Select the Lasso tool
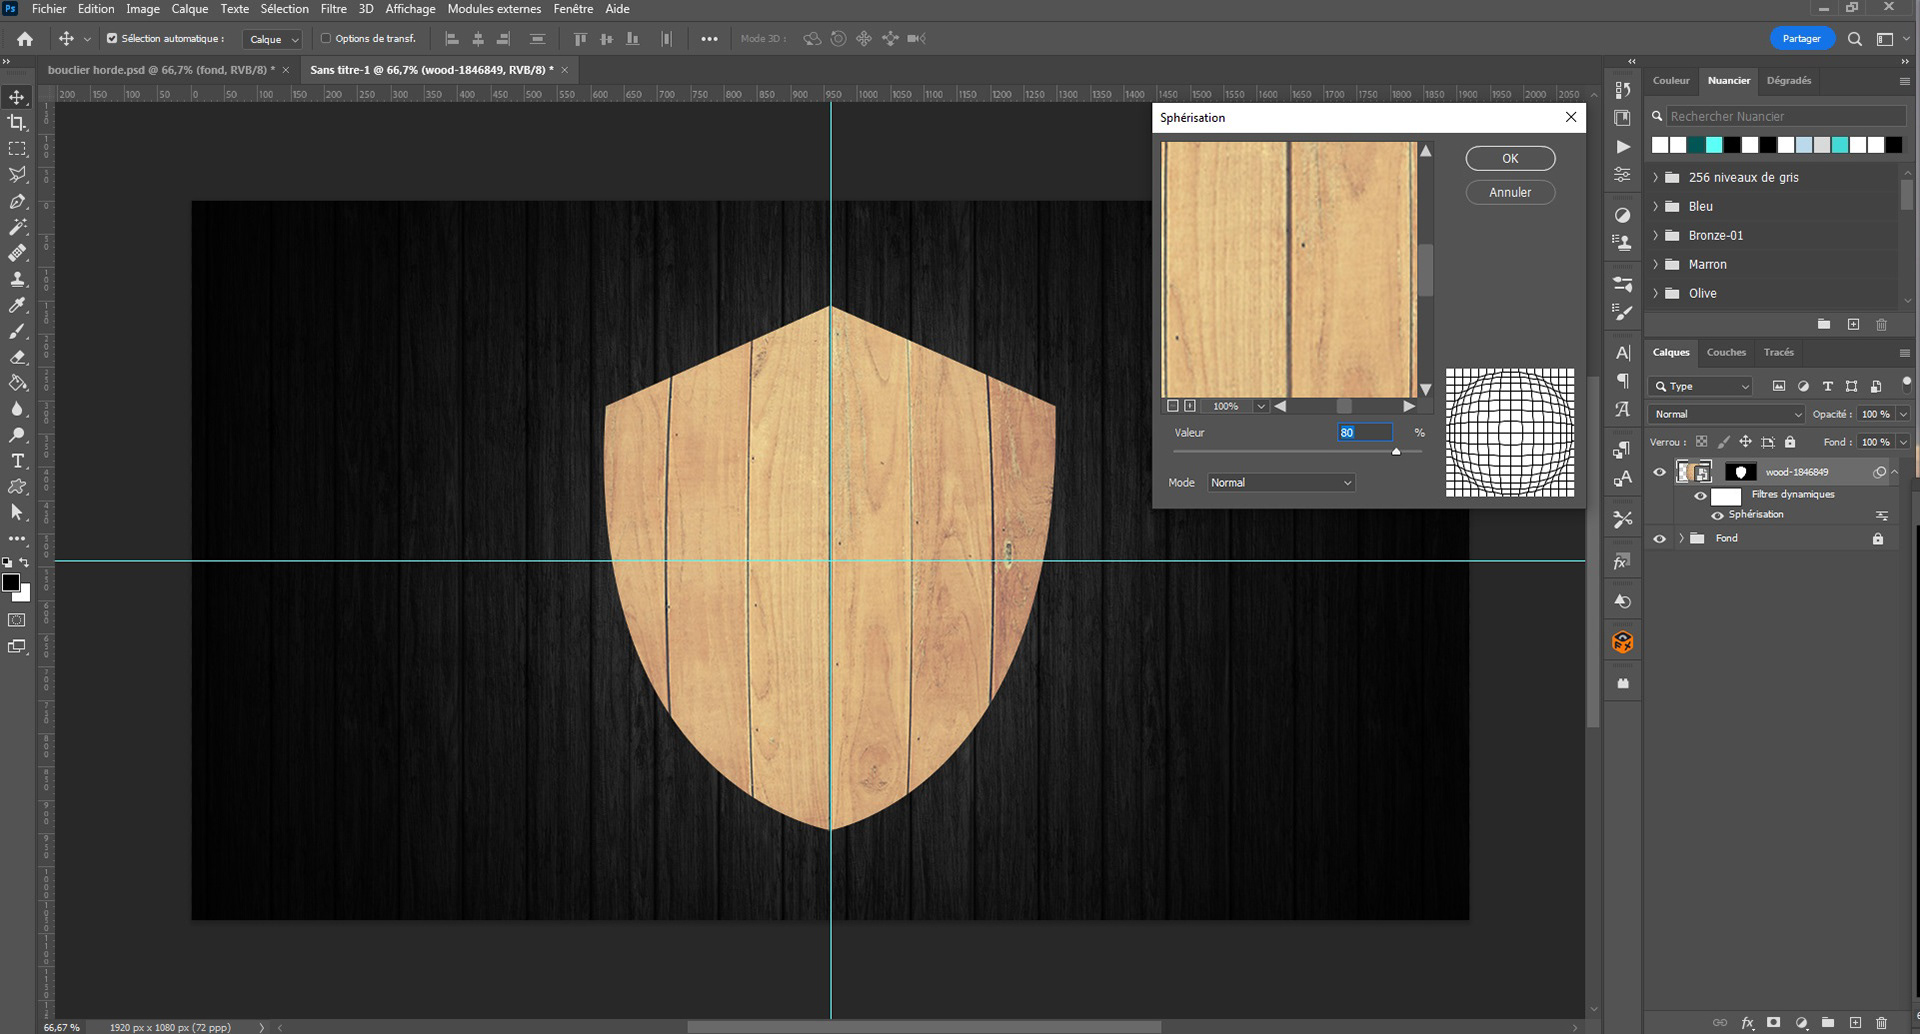 [x=17, y=175]
